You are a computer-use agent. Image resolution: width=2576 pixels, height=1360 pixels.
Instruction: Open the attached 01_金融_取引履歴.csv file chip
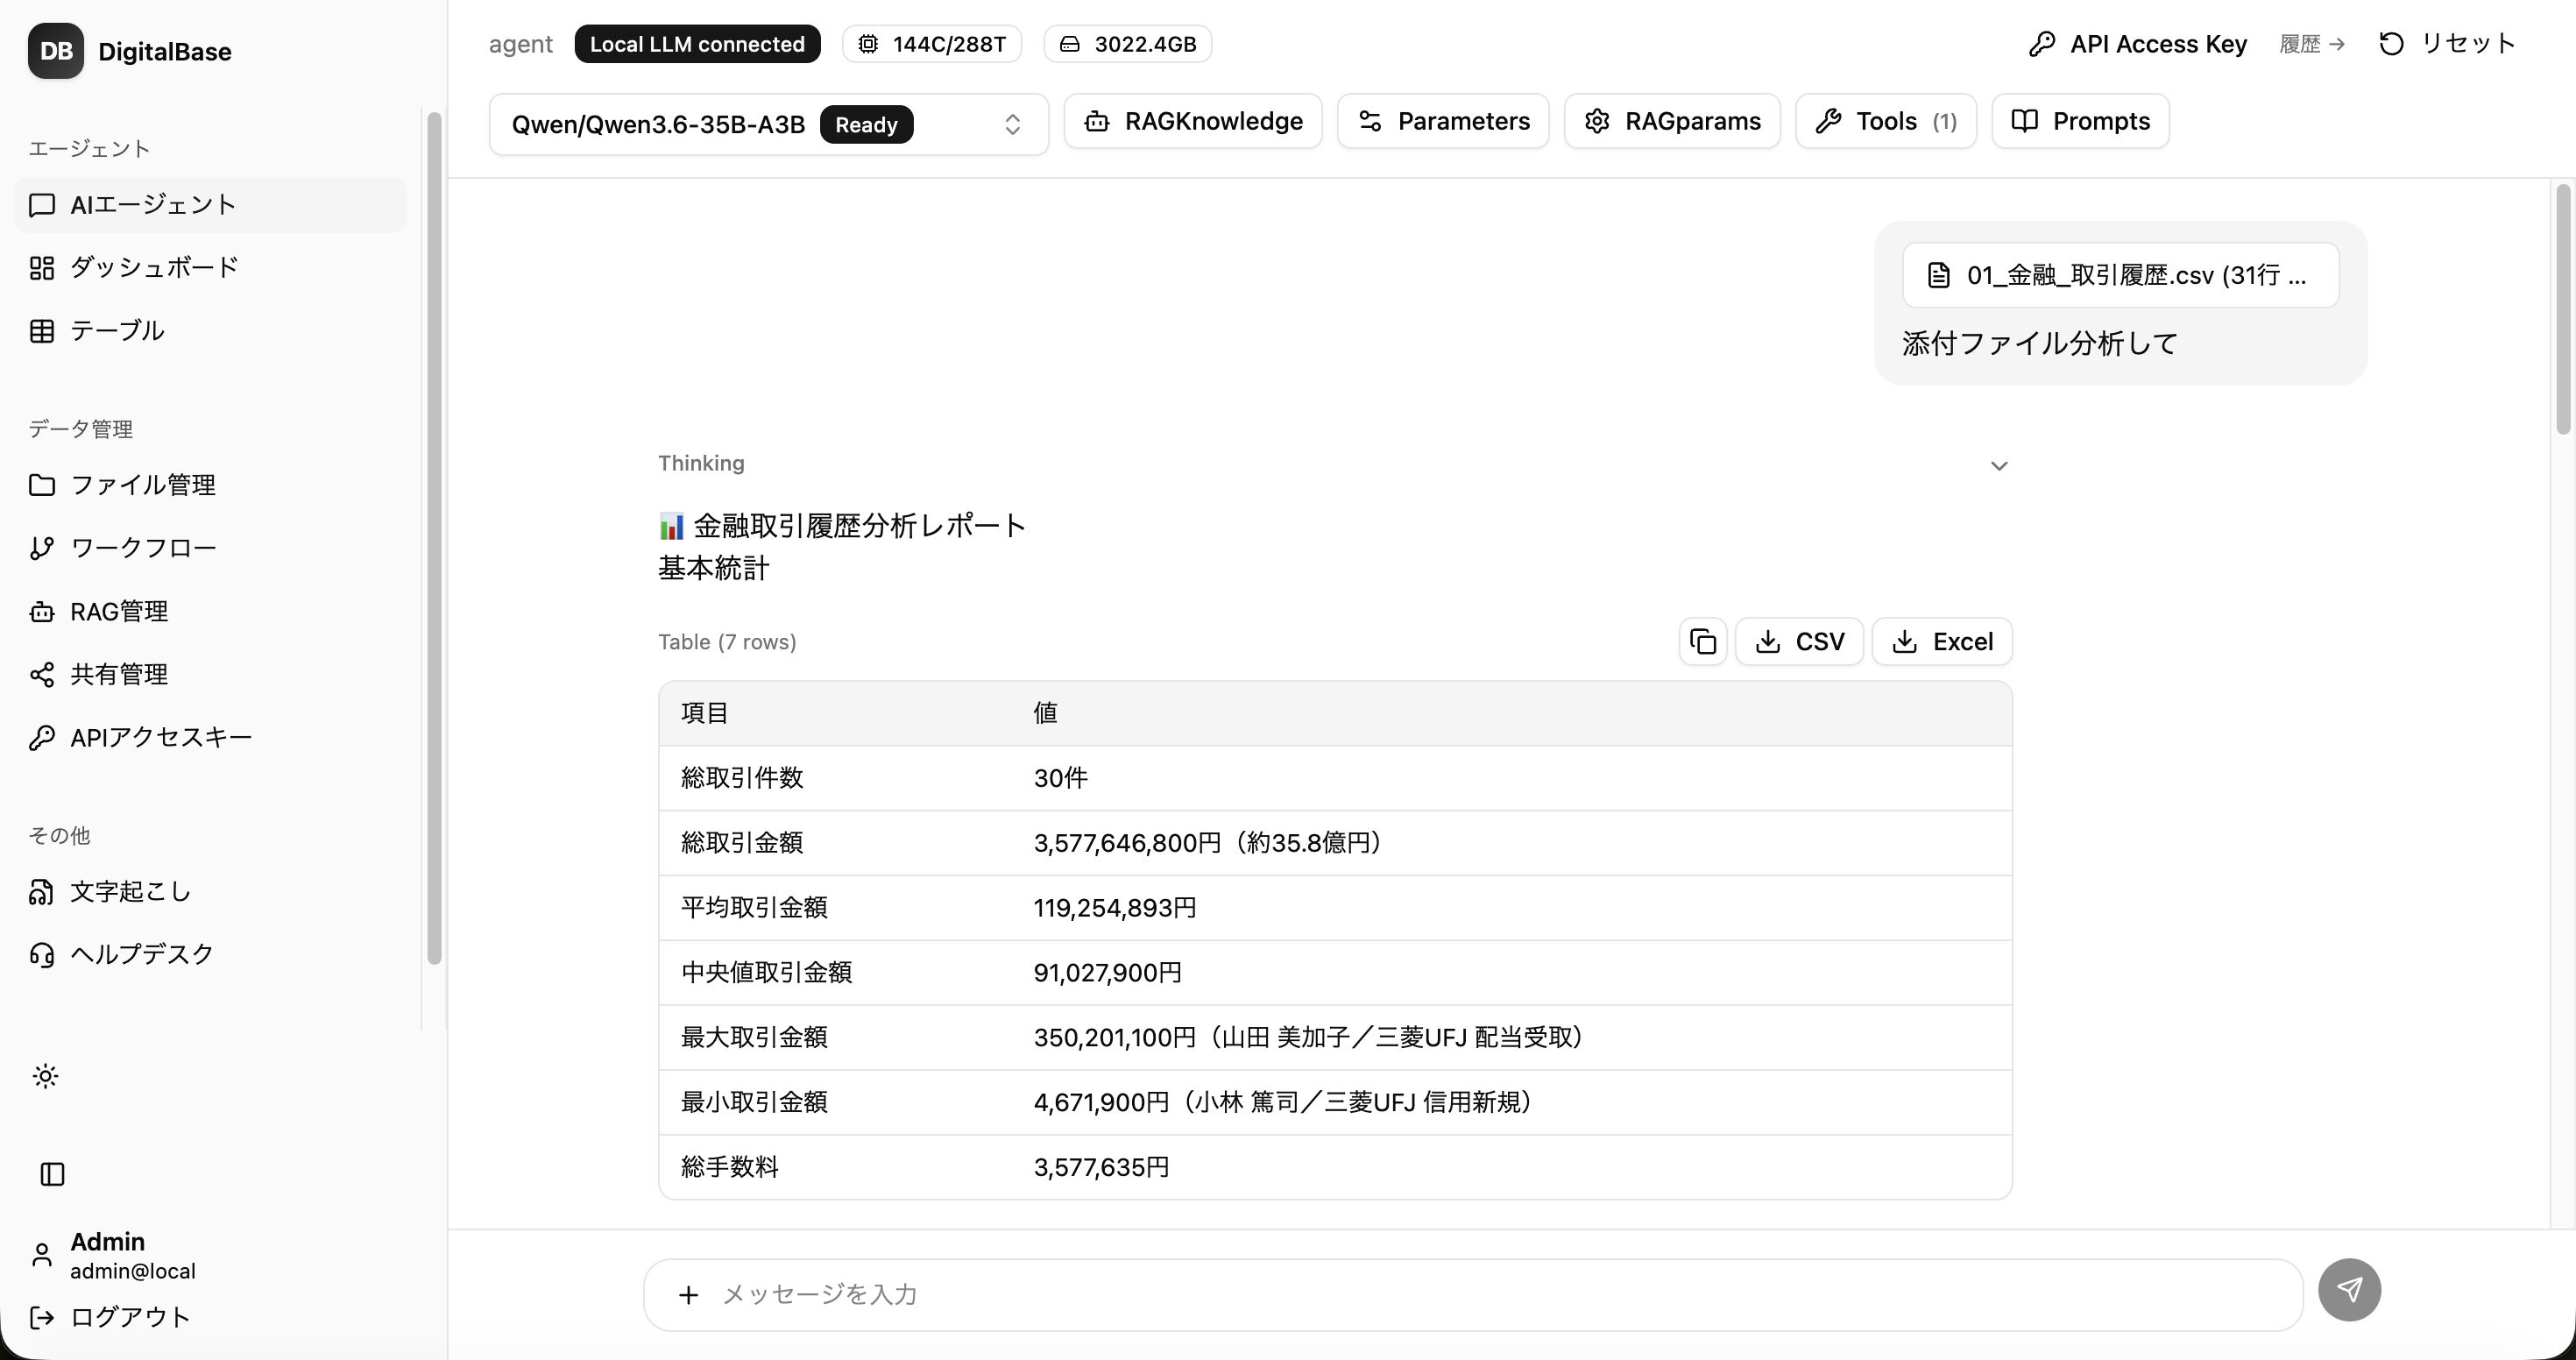(x=2120, y=275)
